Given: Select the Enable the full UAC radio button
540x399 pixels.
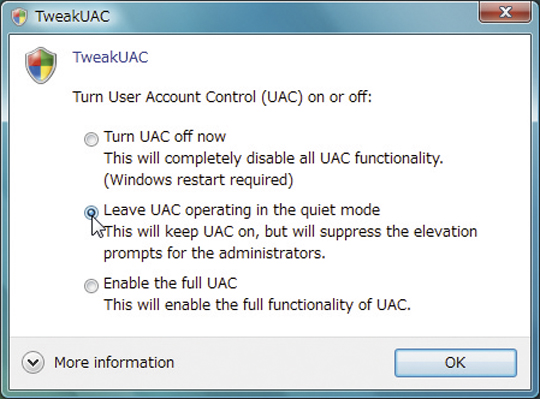Looking at the screenshot, I should (x=91, y=286).
